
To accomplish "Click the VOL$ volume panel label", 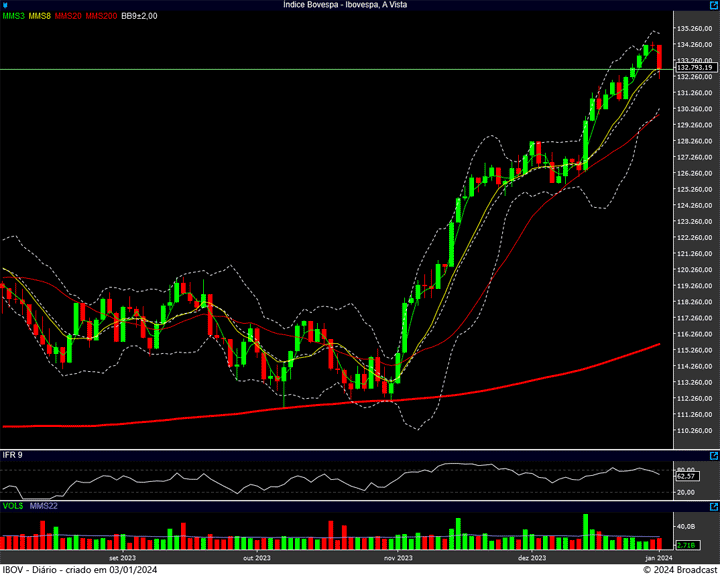I will (13, 506).
